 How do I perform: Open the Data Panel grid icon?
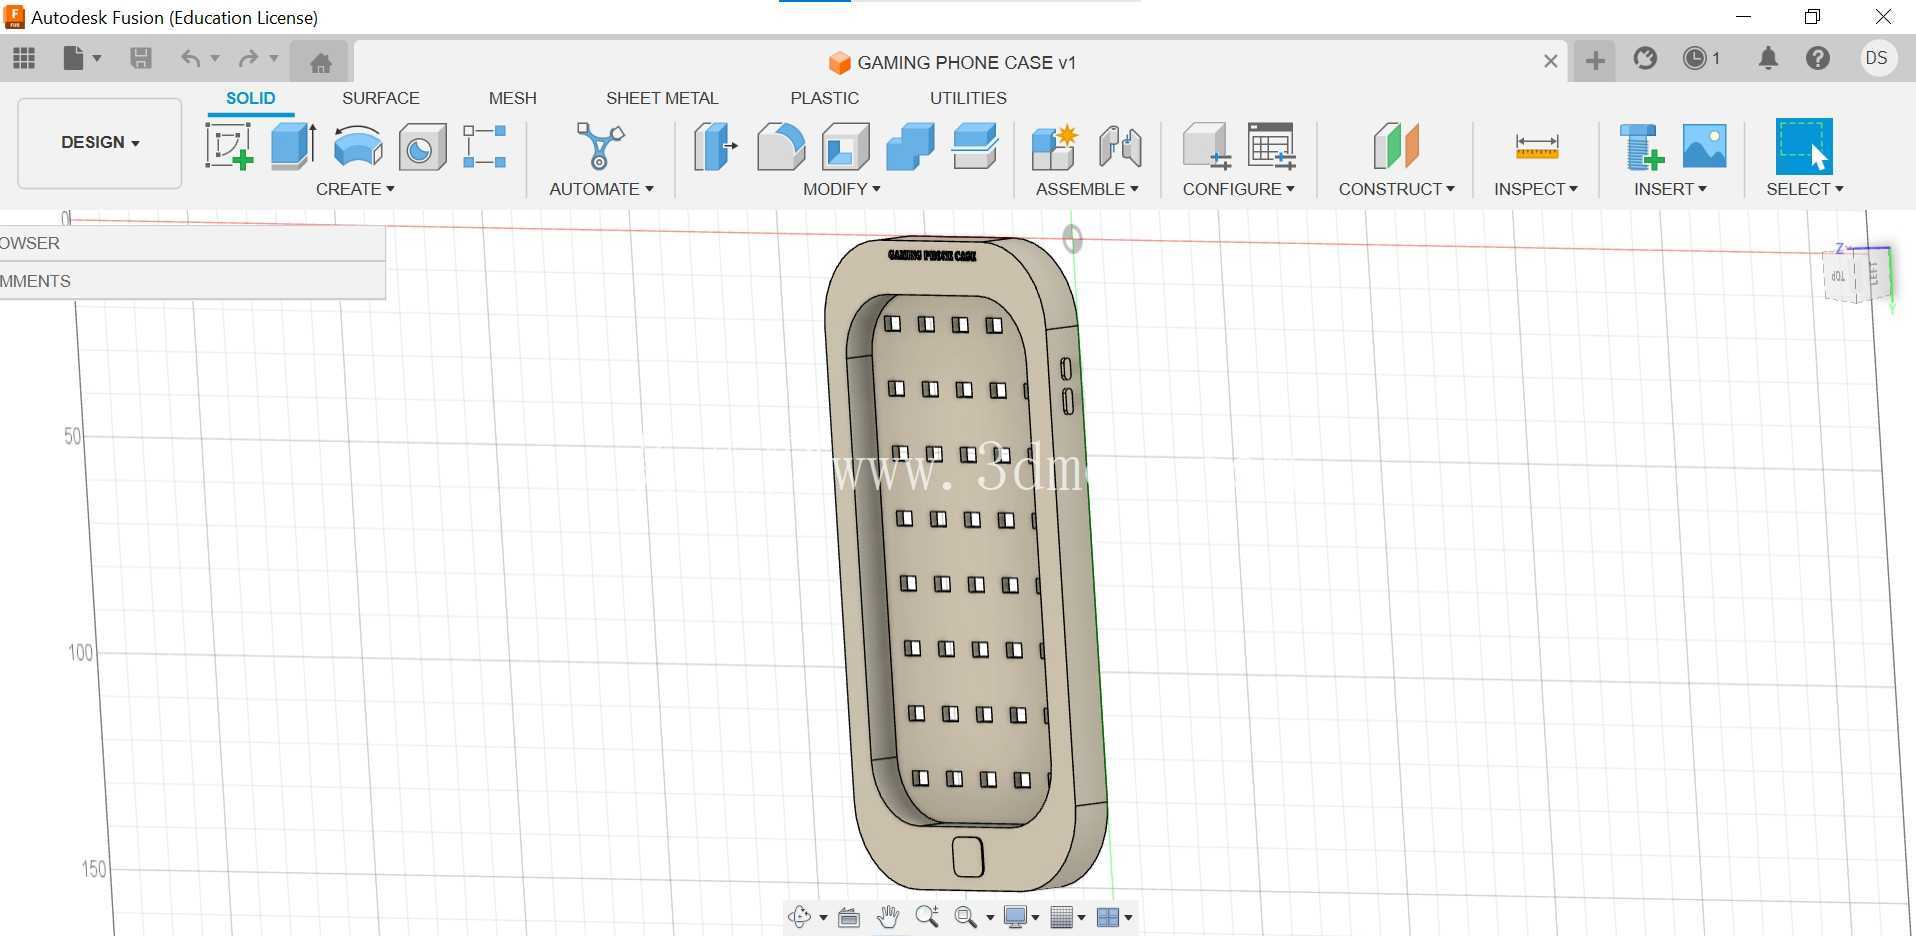tap(24, 59)
